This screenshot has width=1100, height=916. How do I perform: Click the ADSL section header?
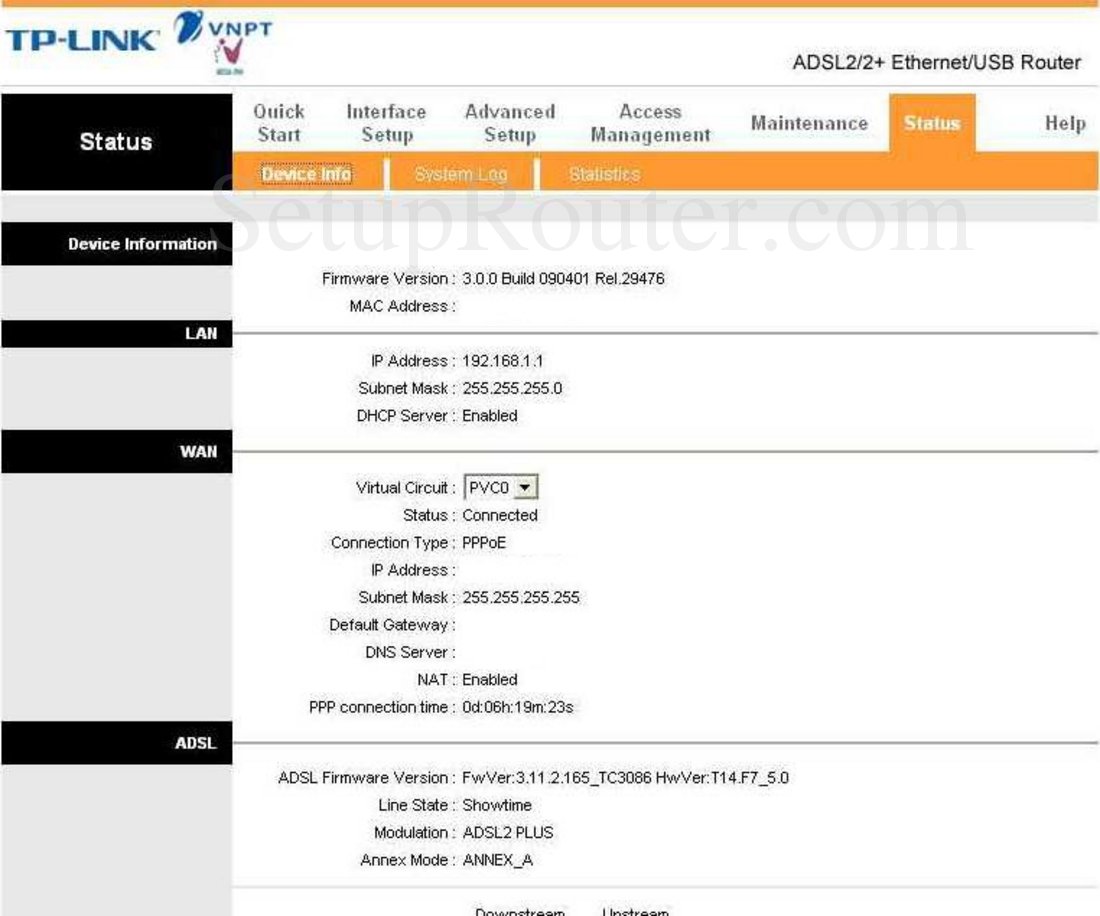pyautogui.click(x=116, y=743)
